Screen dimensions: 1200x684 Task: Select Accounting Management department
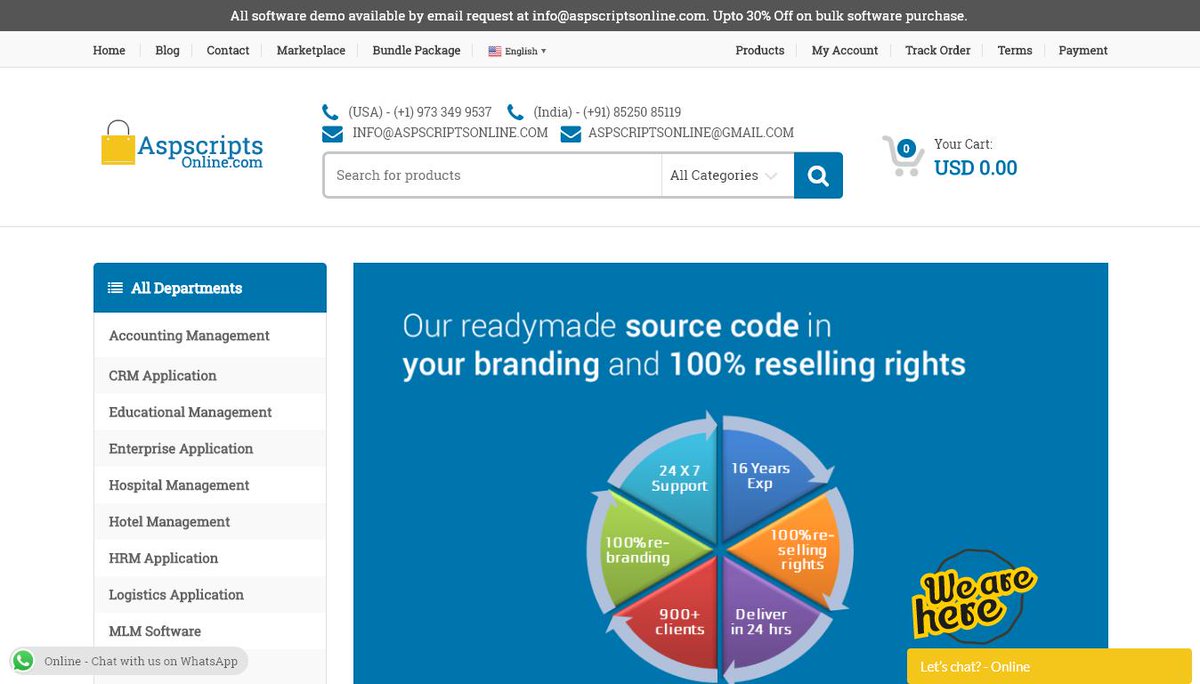[189, 336]
